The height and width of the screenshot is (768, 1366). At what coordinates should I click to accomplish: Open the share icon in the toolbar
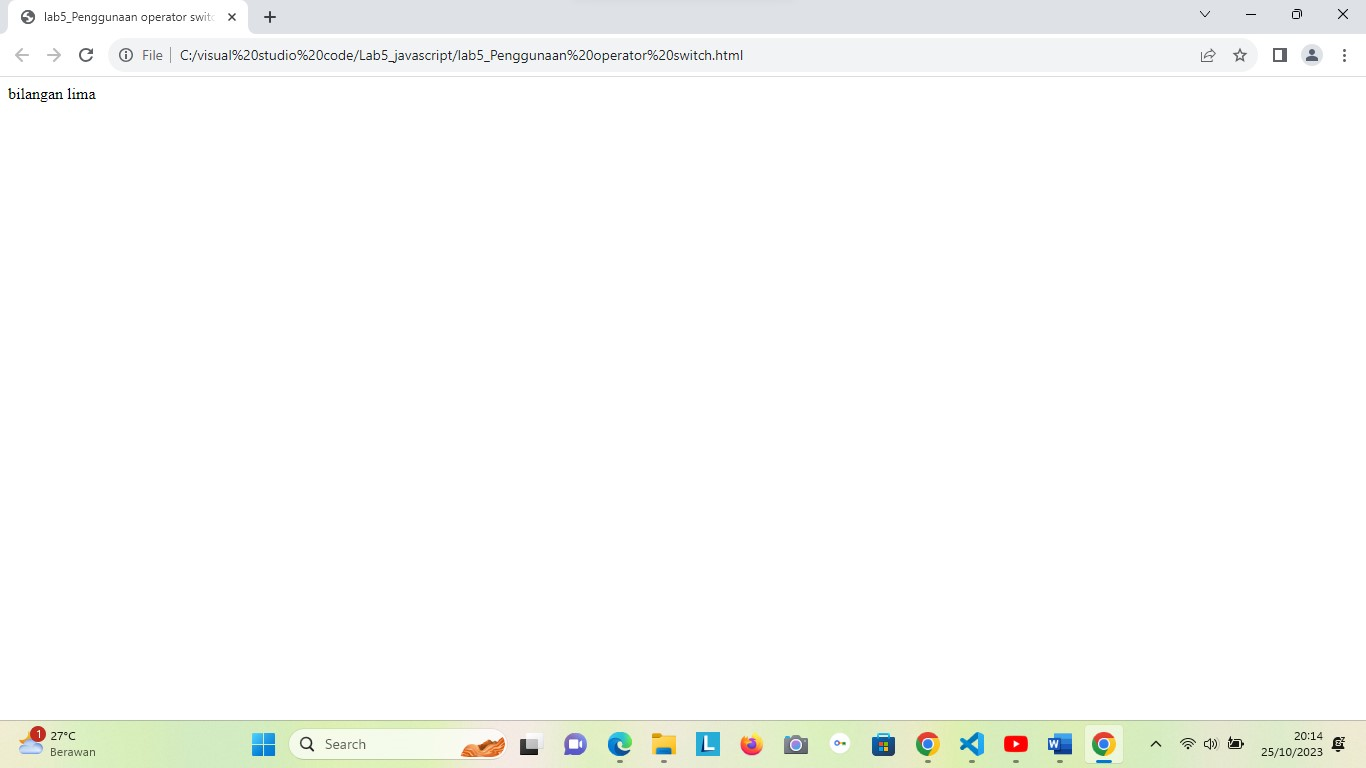(1208, 55)
